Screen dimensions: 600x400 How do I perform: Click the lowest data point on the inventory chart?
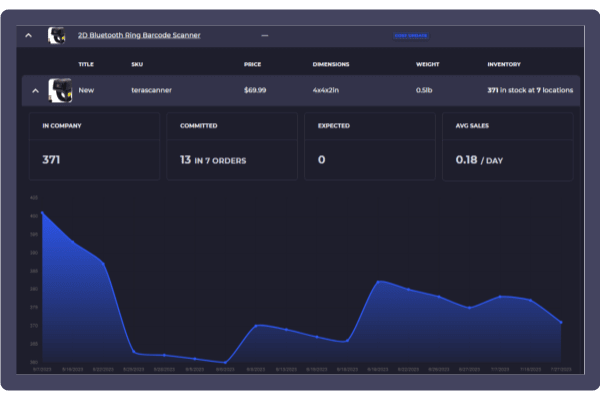[x=225, y=362]
